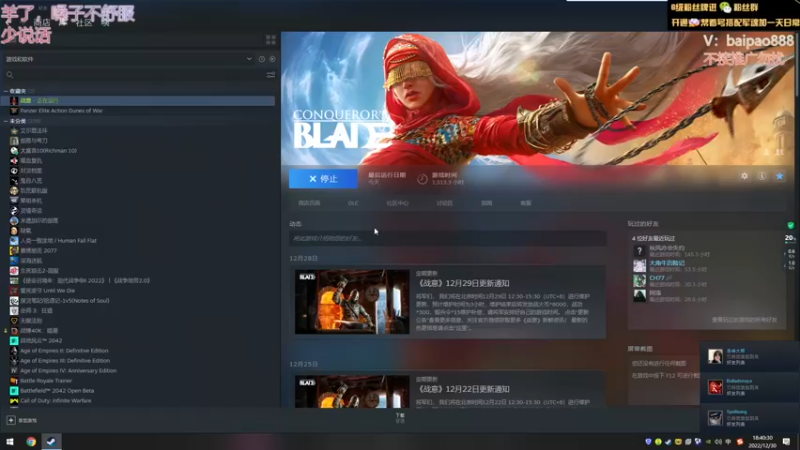Click the Chinese 中 input method indicator
Image resolution: width=800 pixels, height=450 pixels.
point(728,441)
